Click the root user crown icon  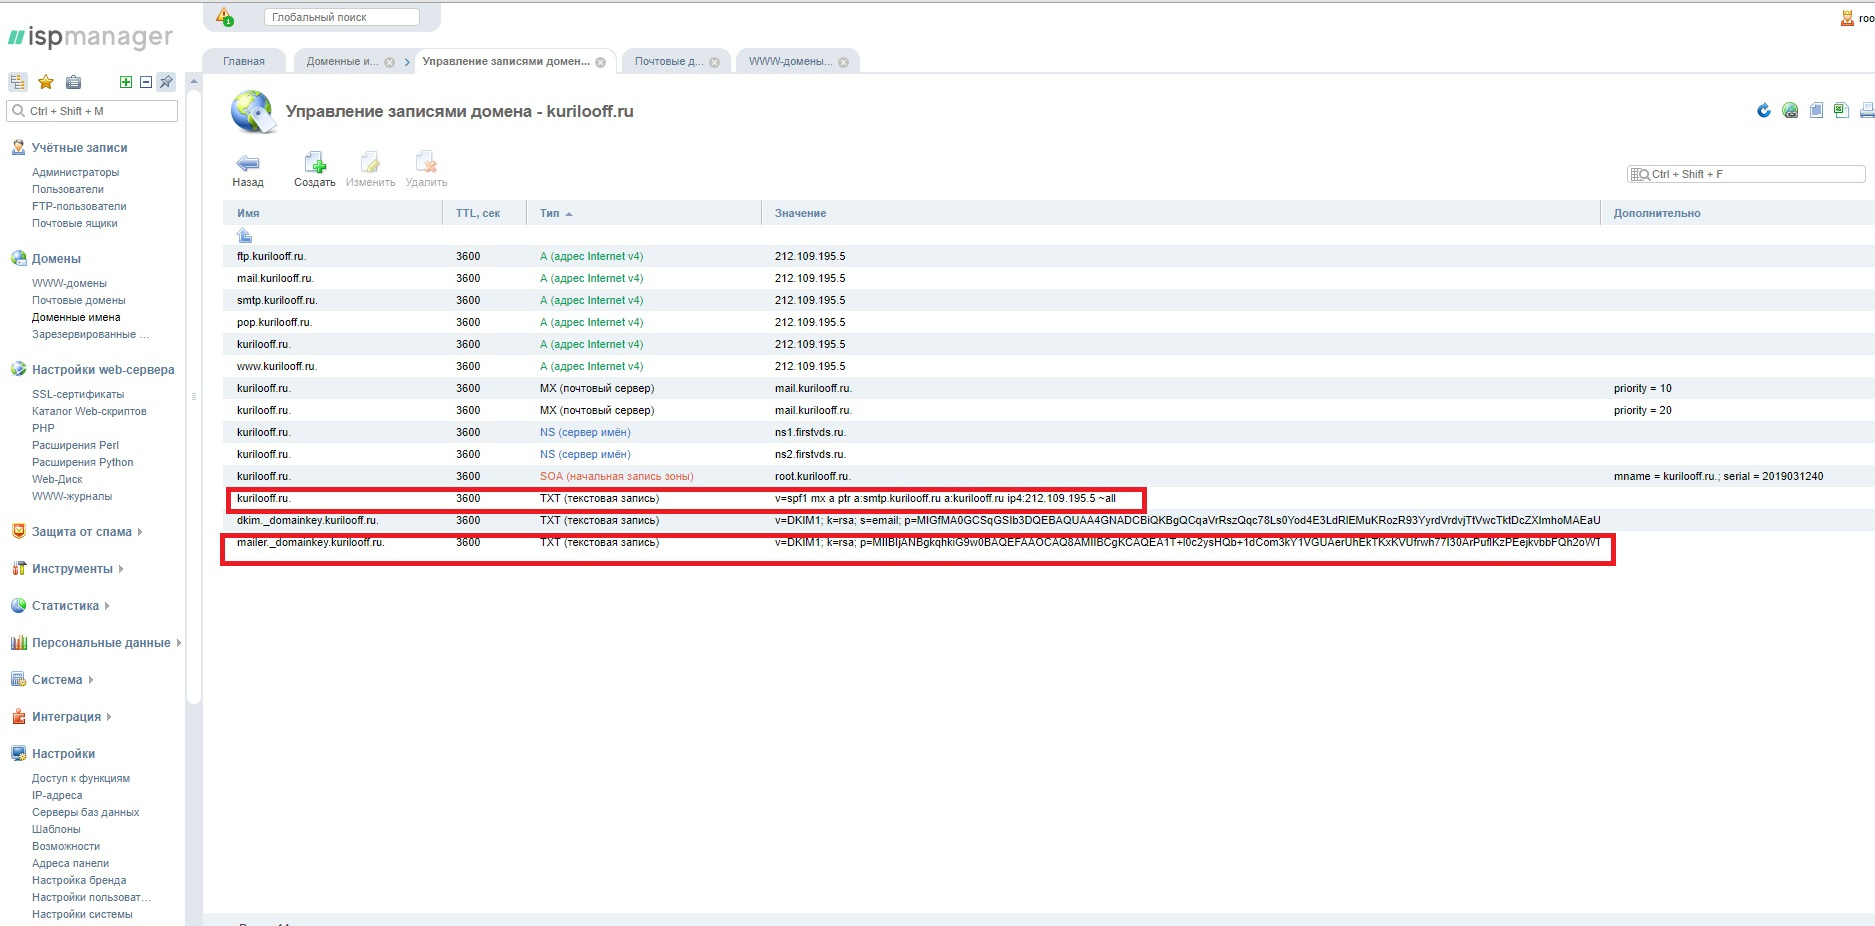coord(1847,18)
